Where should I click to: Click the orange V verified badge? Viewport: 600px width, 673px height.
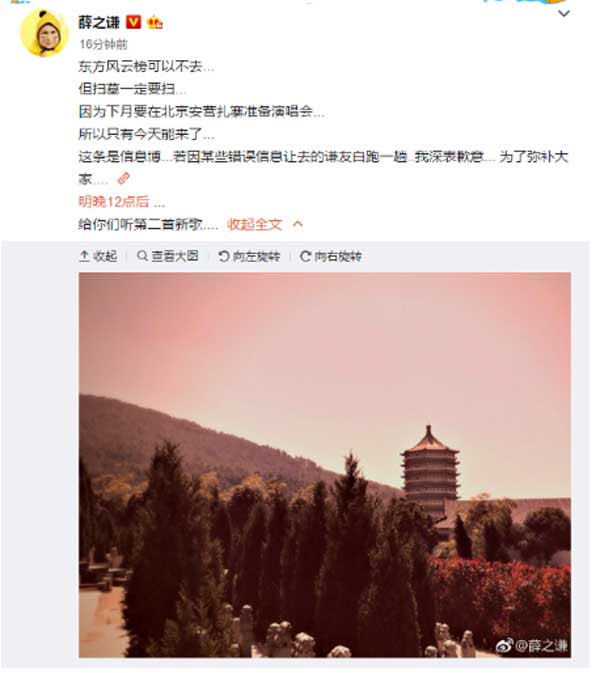coord(133,22)
